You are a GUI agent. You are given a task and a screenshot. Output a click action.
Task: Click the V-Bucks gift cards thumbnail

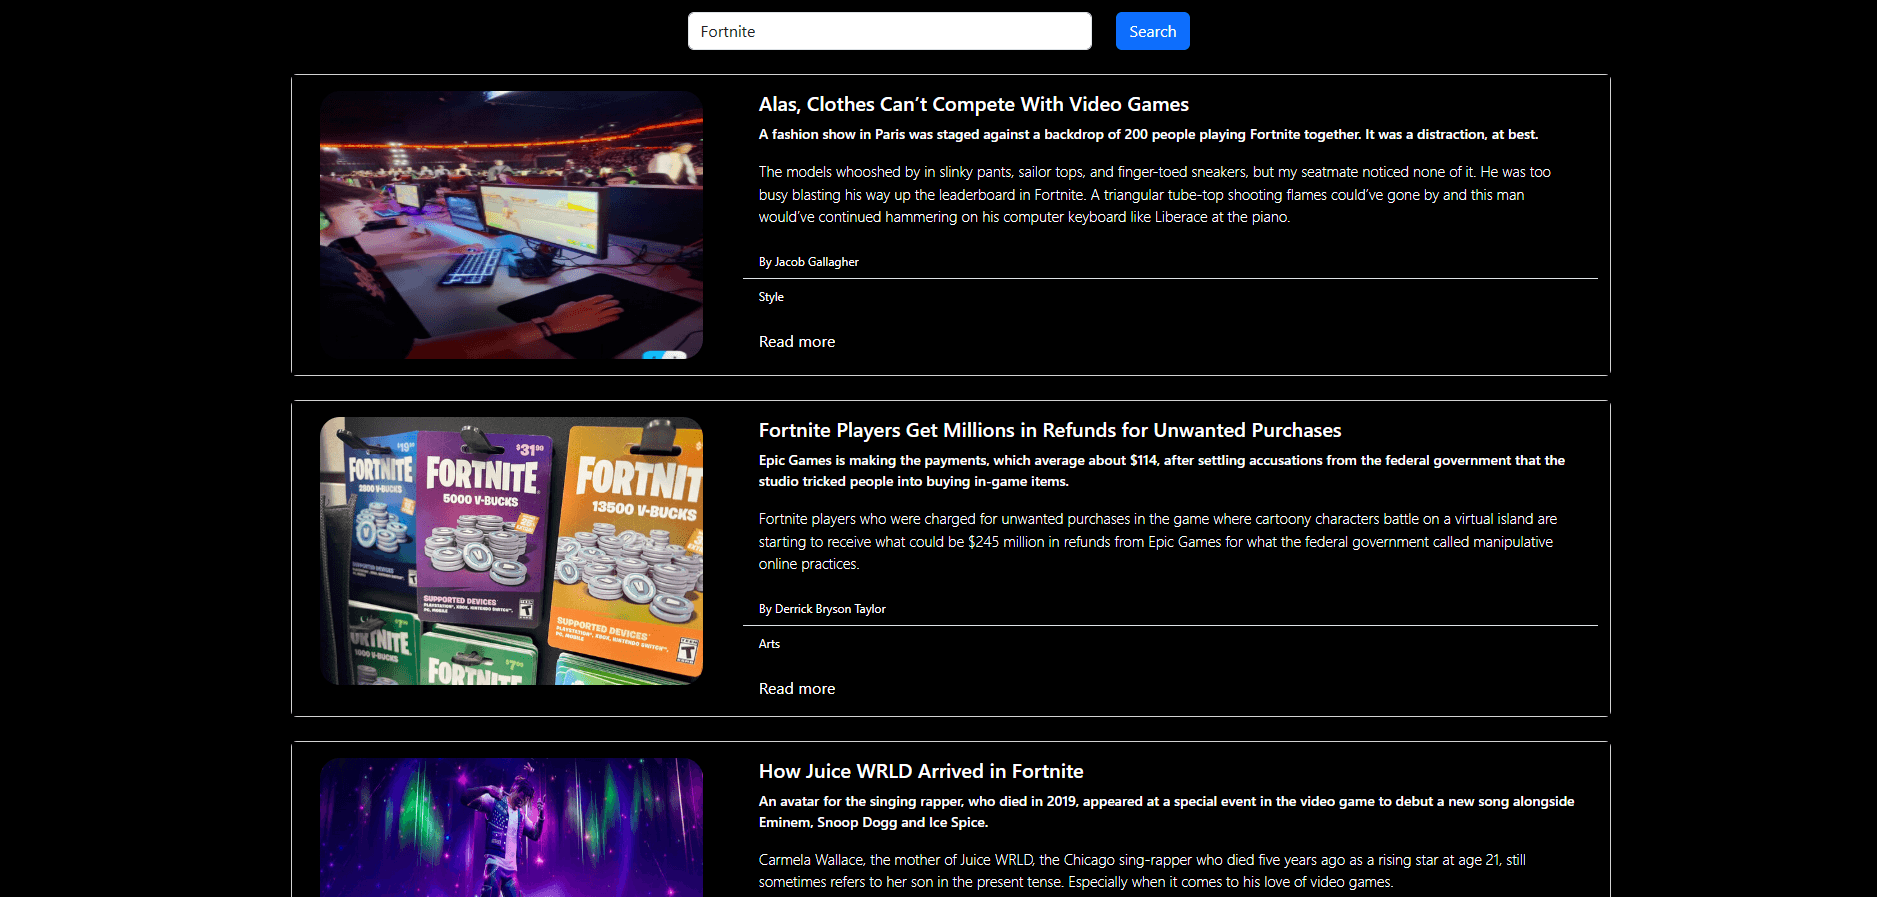tap(511, 551)
